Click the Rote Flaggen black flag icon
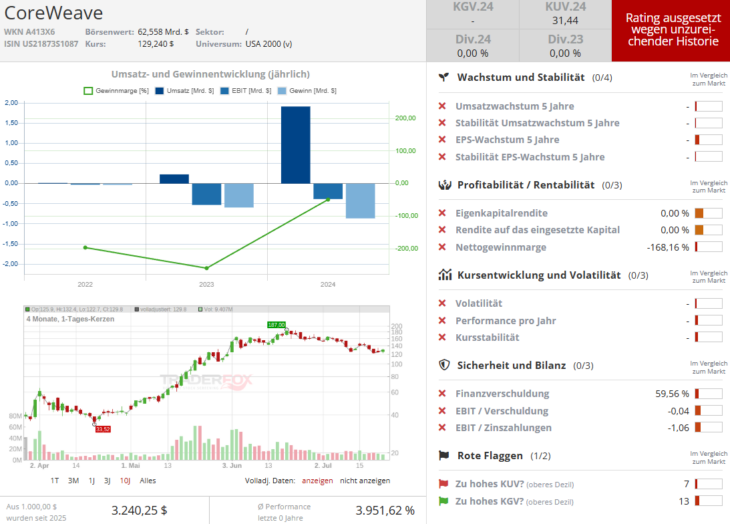The height and width of the screenshot is (524, 730). (x=444, y=456)
